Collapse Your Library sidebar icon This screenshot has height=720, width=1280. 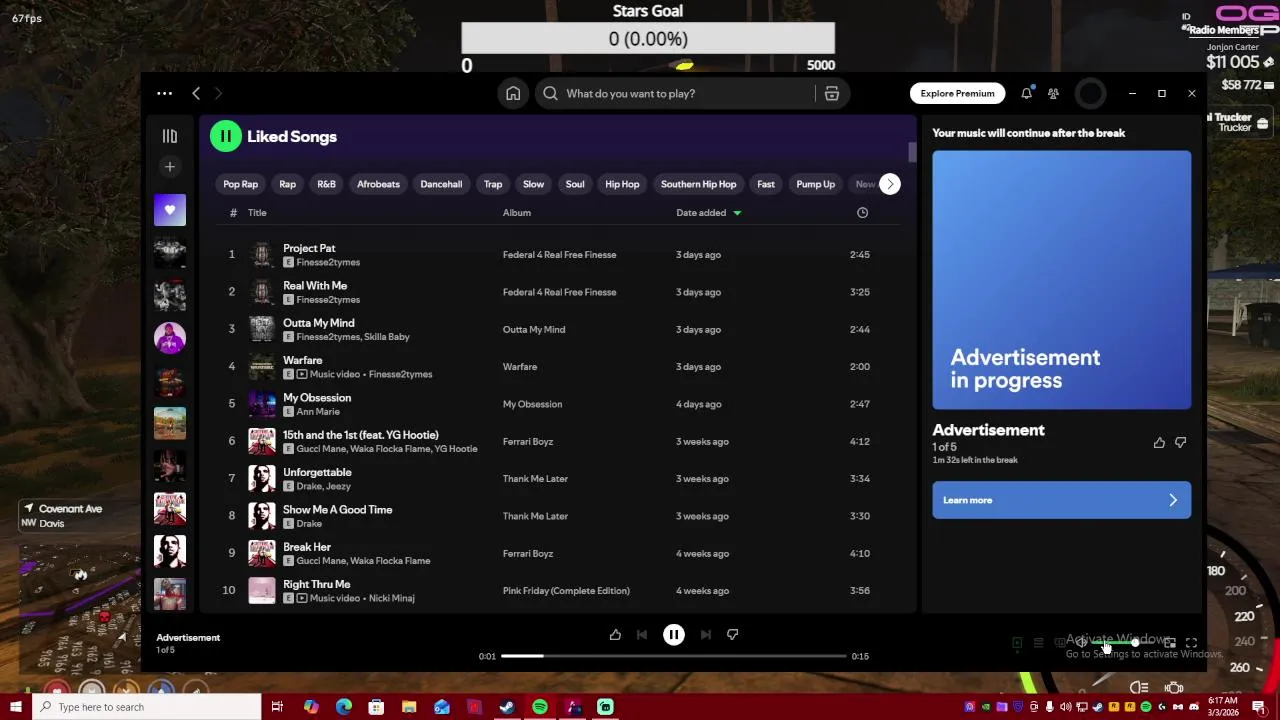pos(170,136)
